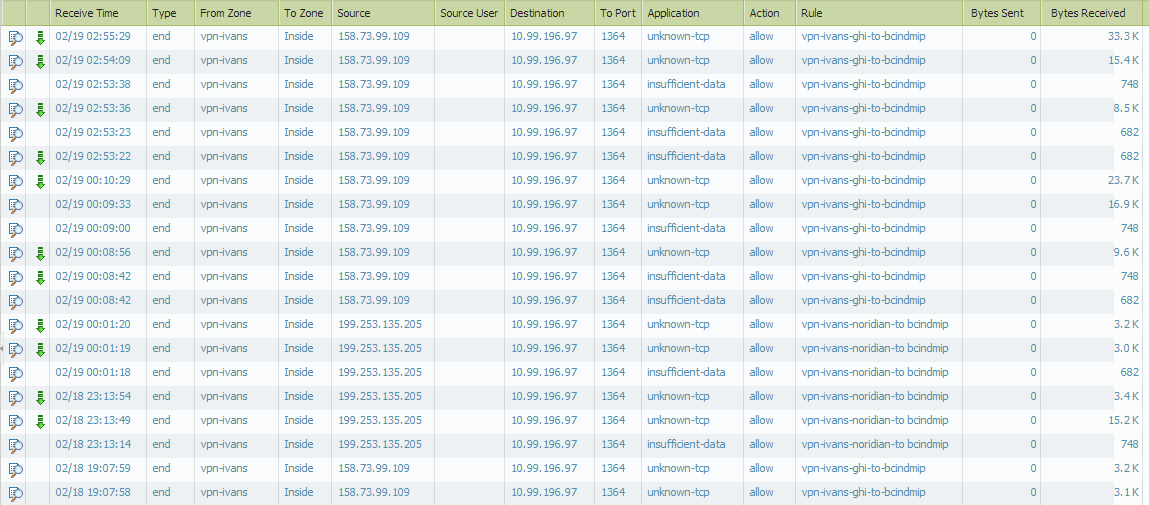1149x505 pixels.
Task: Open log details icon for 02/18 23:13:14
Action: [16, 445]
